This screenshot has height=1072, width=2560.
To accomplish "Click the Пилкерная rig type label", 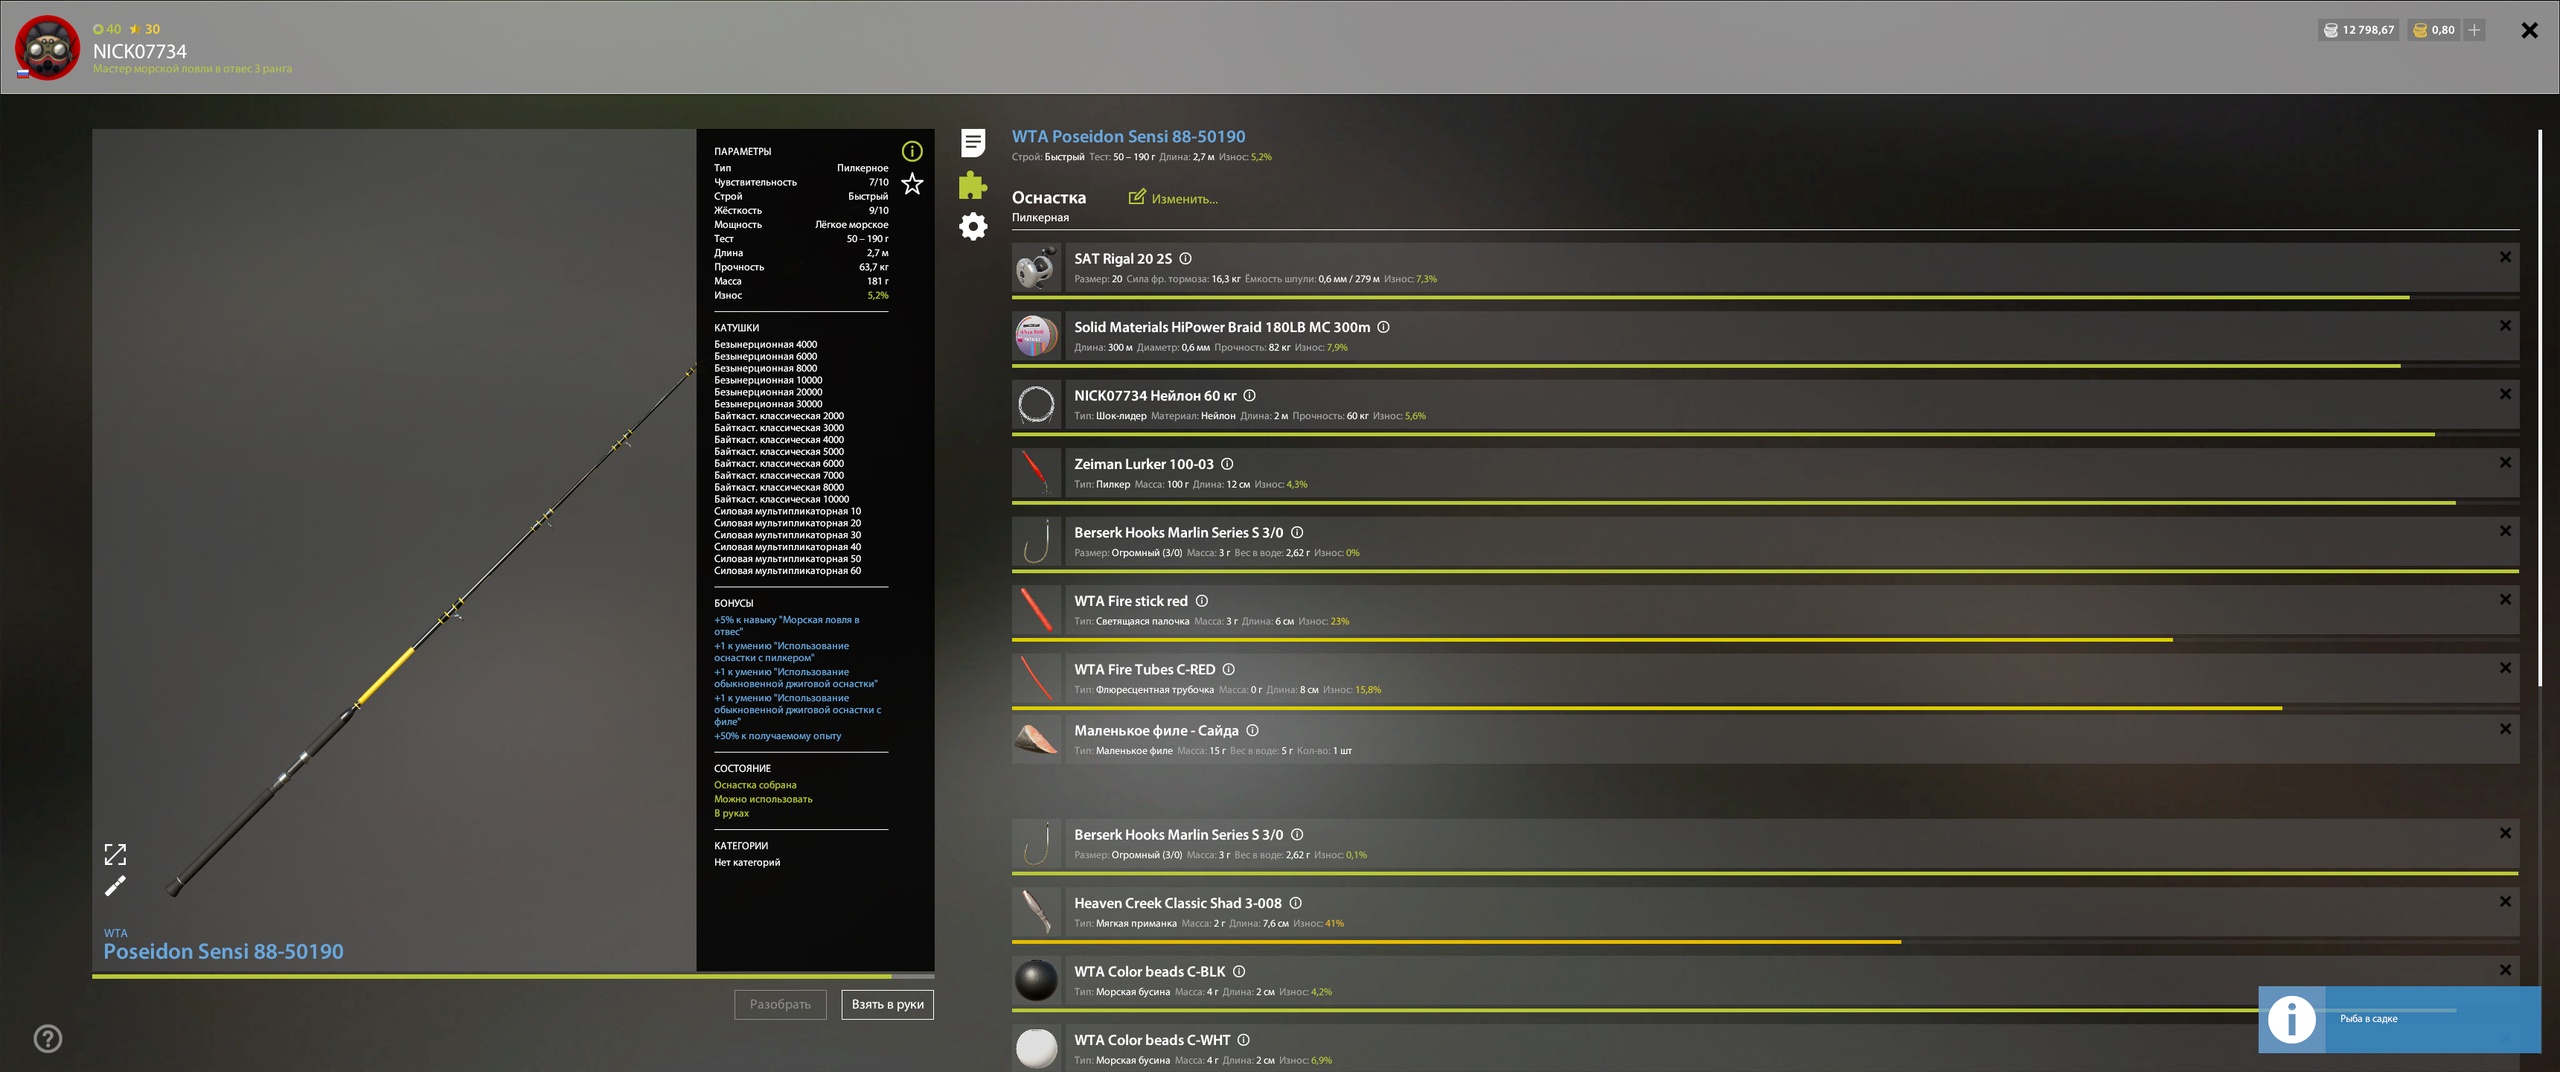I will [1040, 217].
